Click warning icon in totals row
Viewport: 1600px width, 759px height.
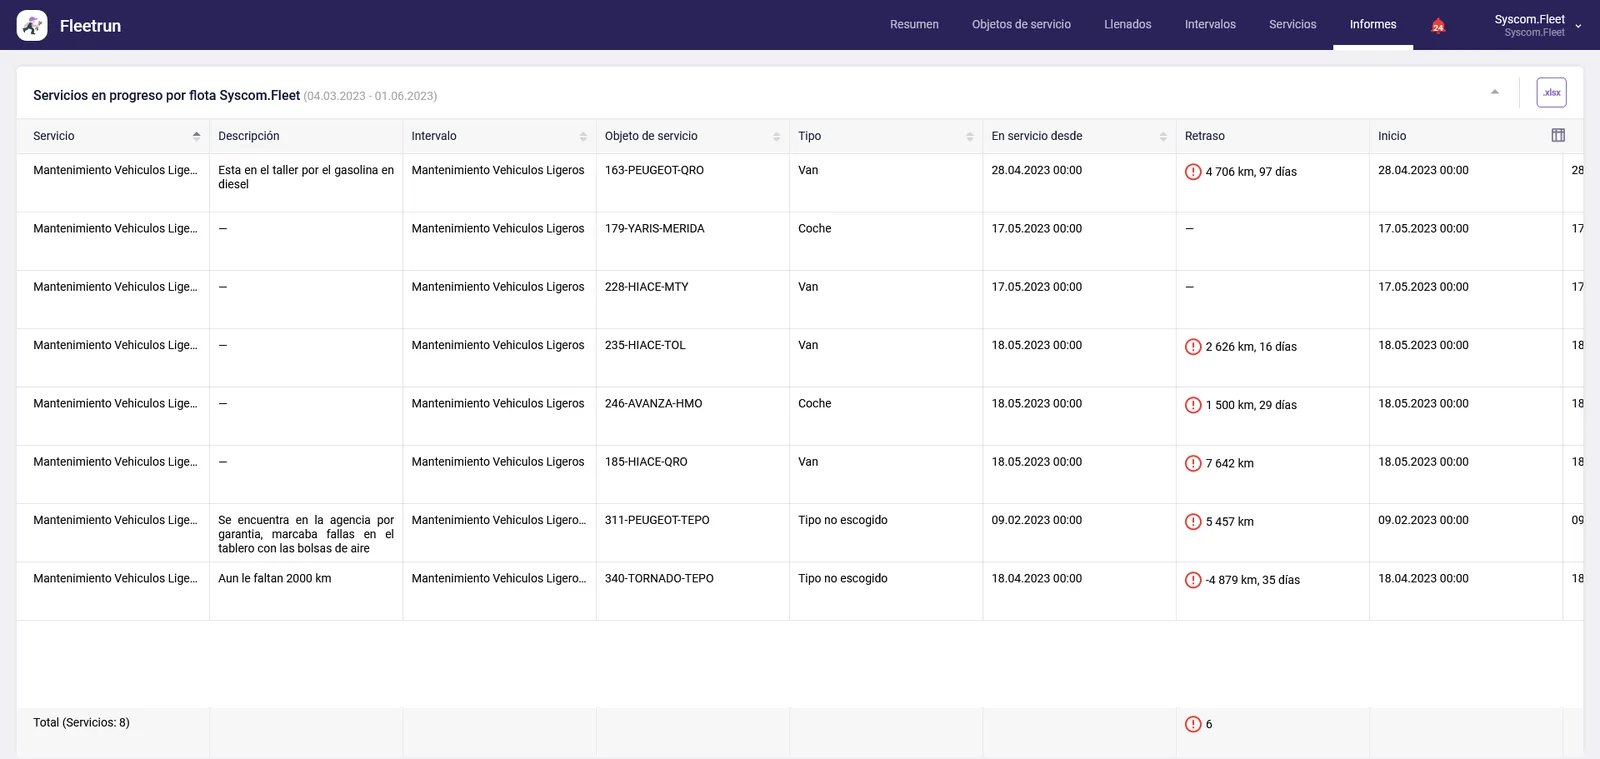(1193, 724)
